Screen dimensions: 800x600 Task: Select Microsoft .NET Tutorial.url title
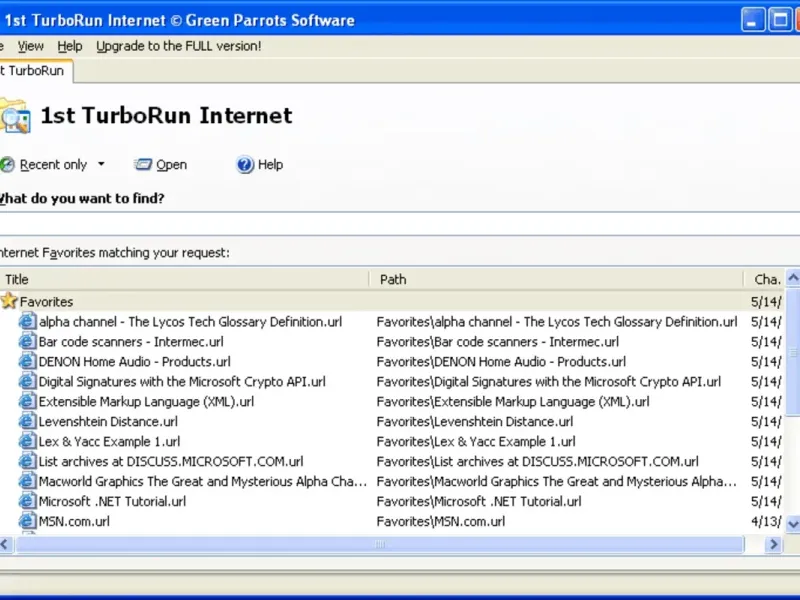click(x=112, y=501)
